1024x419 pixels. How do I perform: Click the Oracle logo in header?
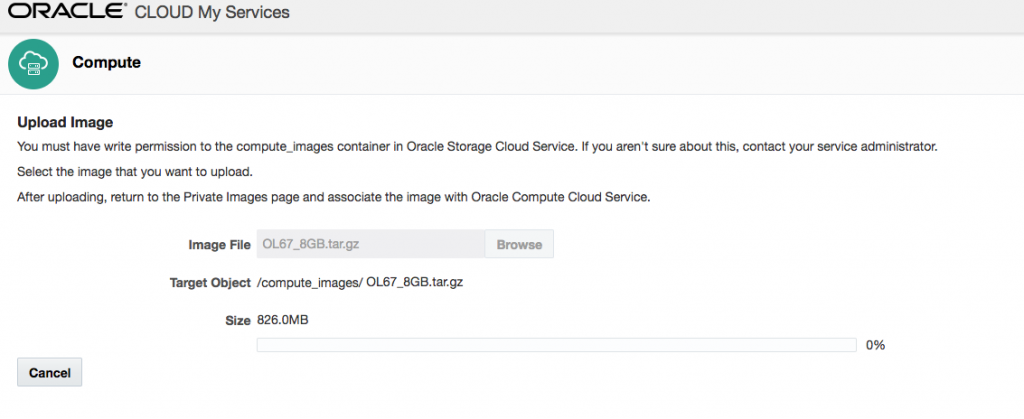[x=68, y=13]
